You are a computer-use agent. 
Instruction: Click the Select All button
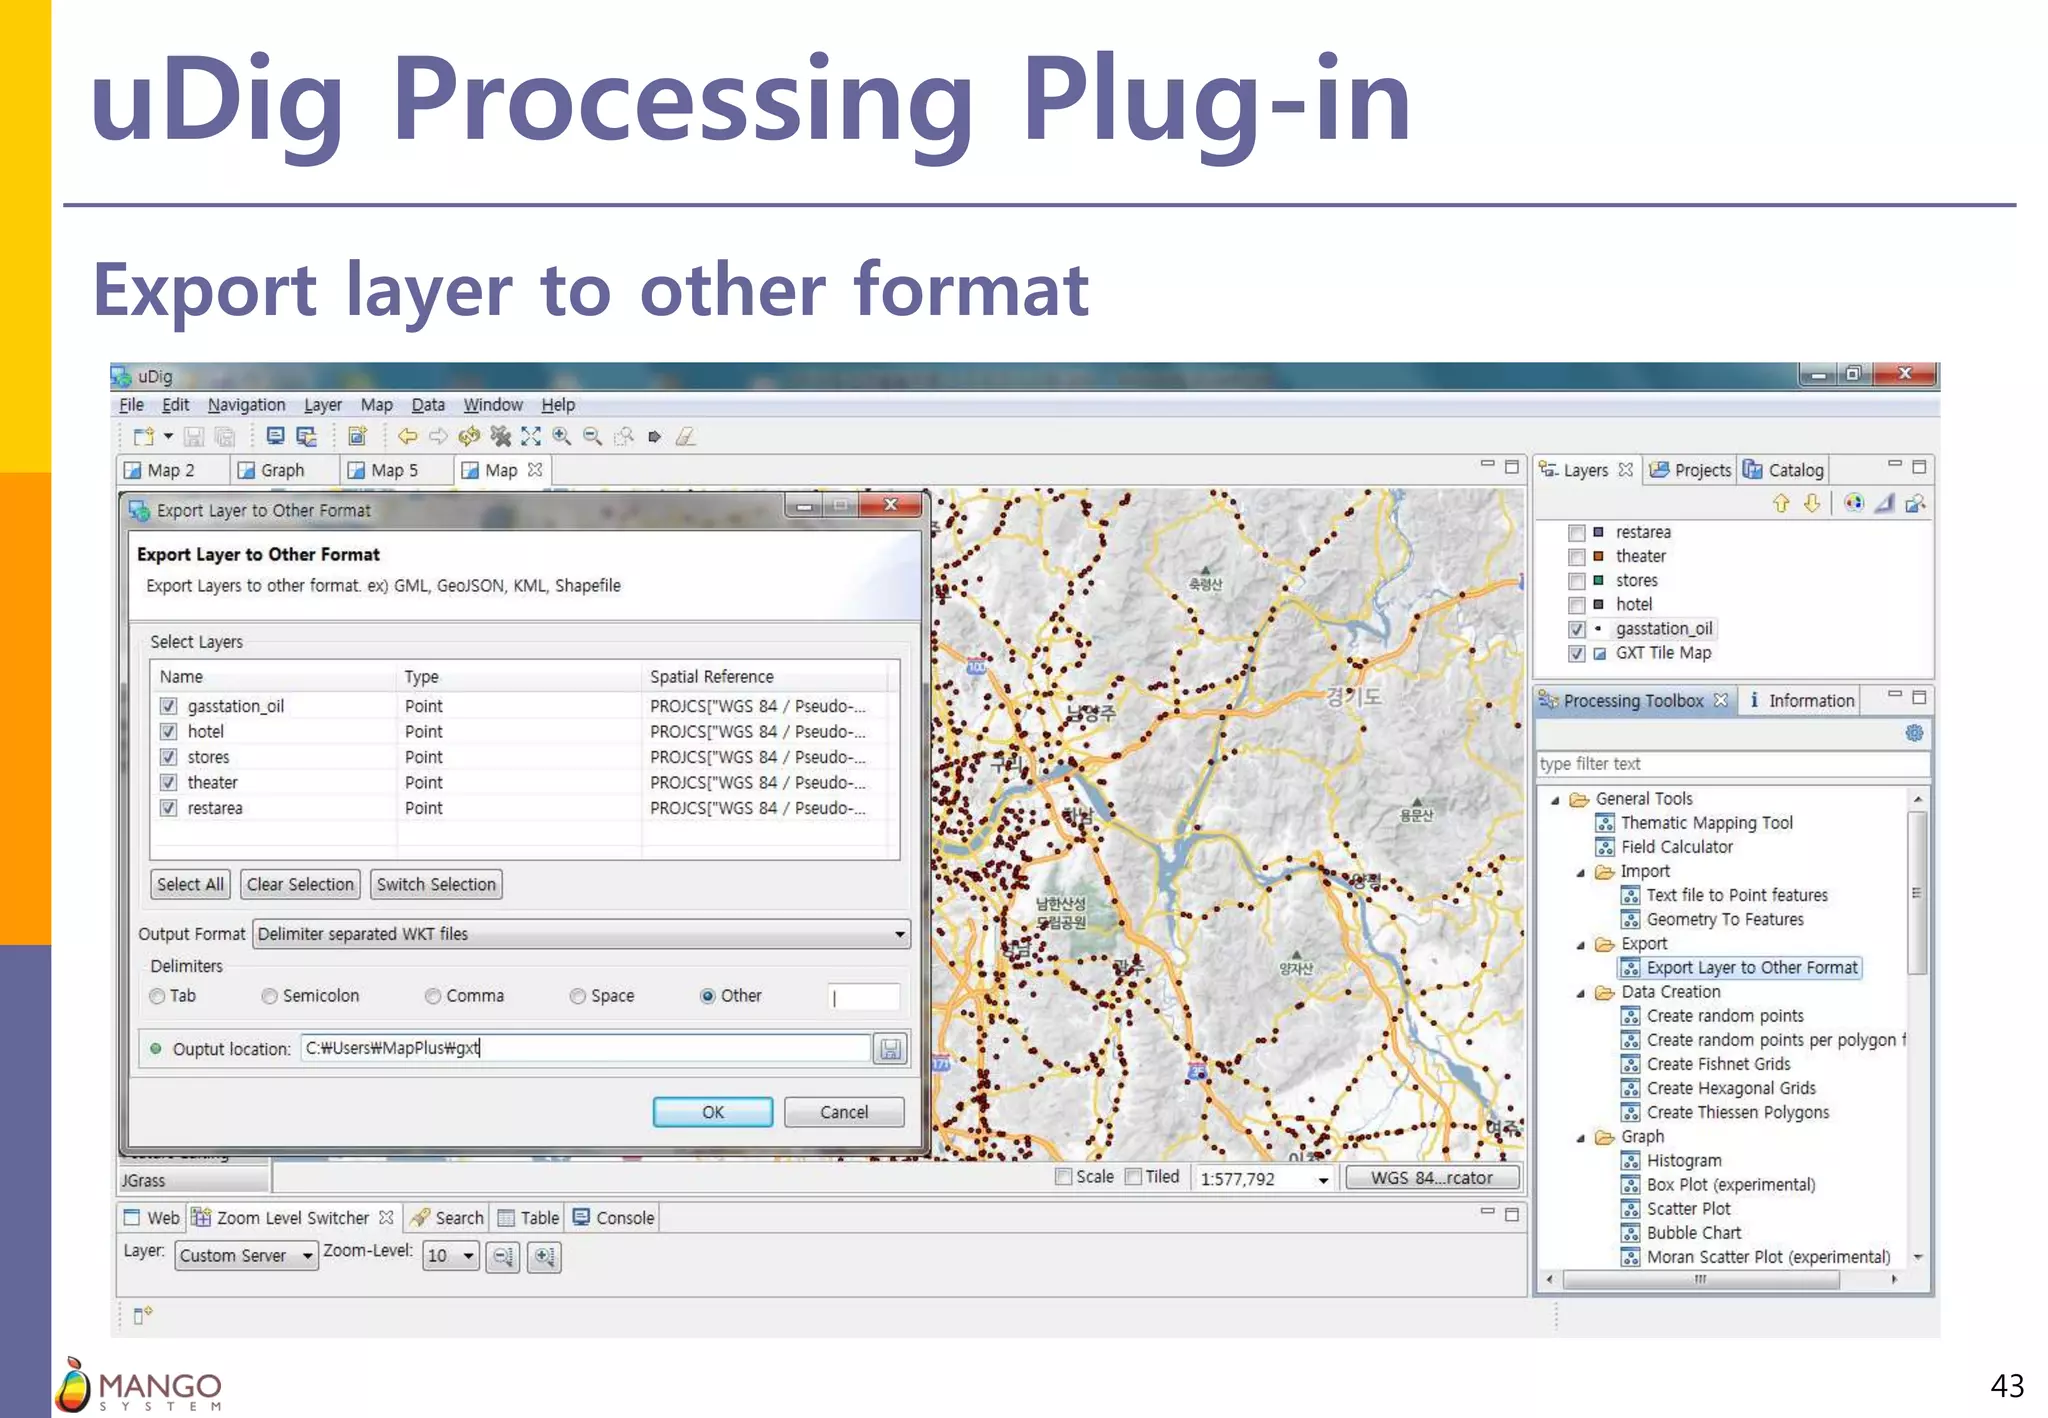190,885
